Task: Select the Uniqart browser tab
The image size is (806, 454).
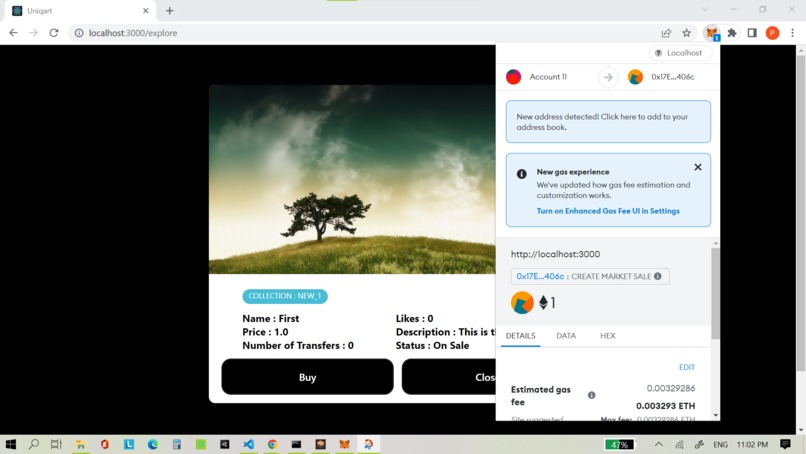Action: coord(80,10)
